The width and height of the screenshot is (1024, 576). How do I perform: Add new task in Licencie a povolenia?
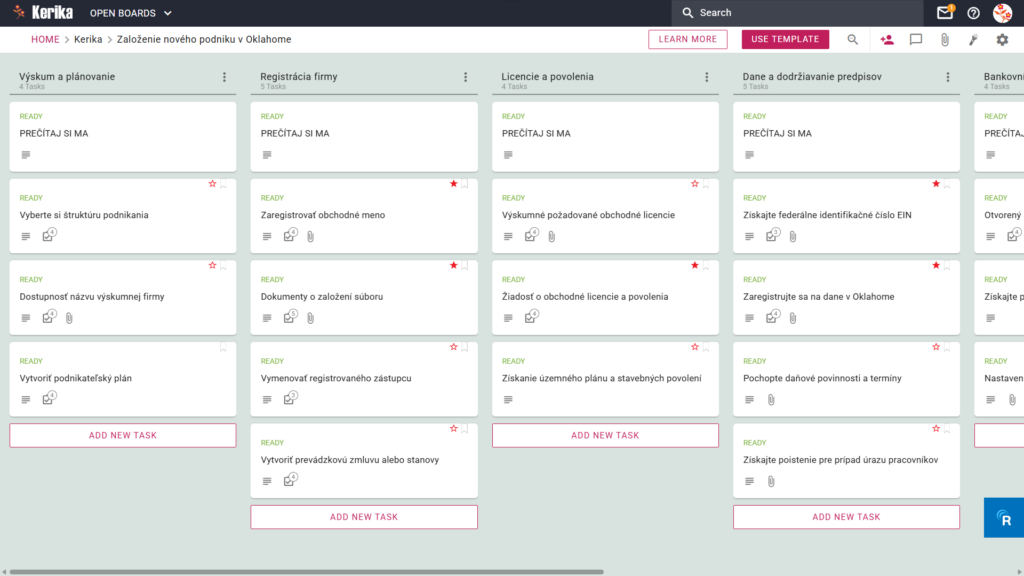pyautogui.click(x=605, y=436)
